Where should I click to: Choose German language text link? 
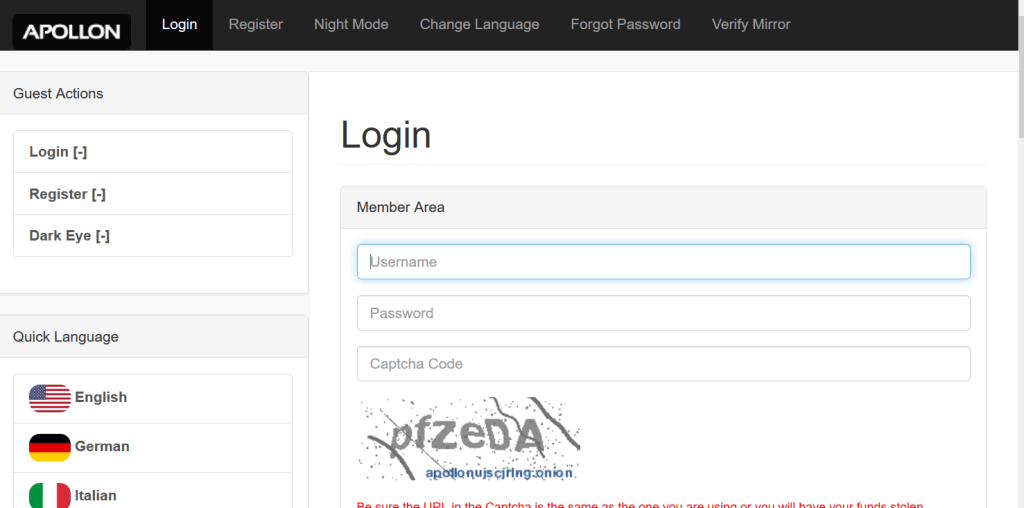pyautogui.click(x=102, y=447)
